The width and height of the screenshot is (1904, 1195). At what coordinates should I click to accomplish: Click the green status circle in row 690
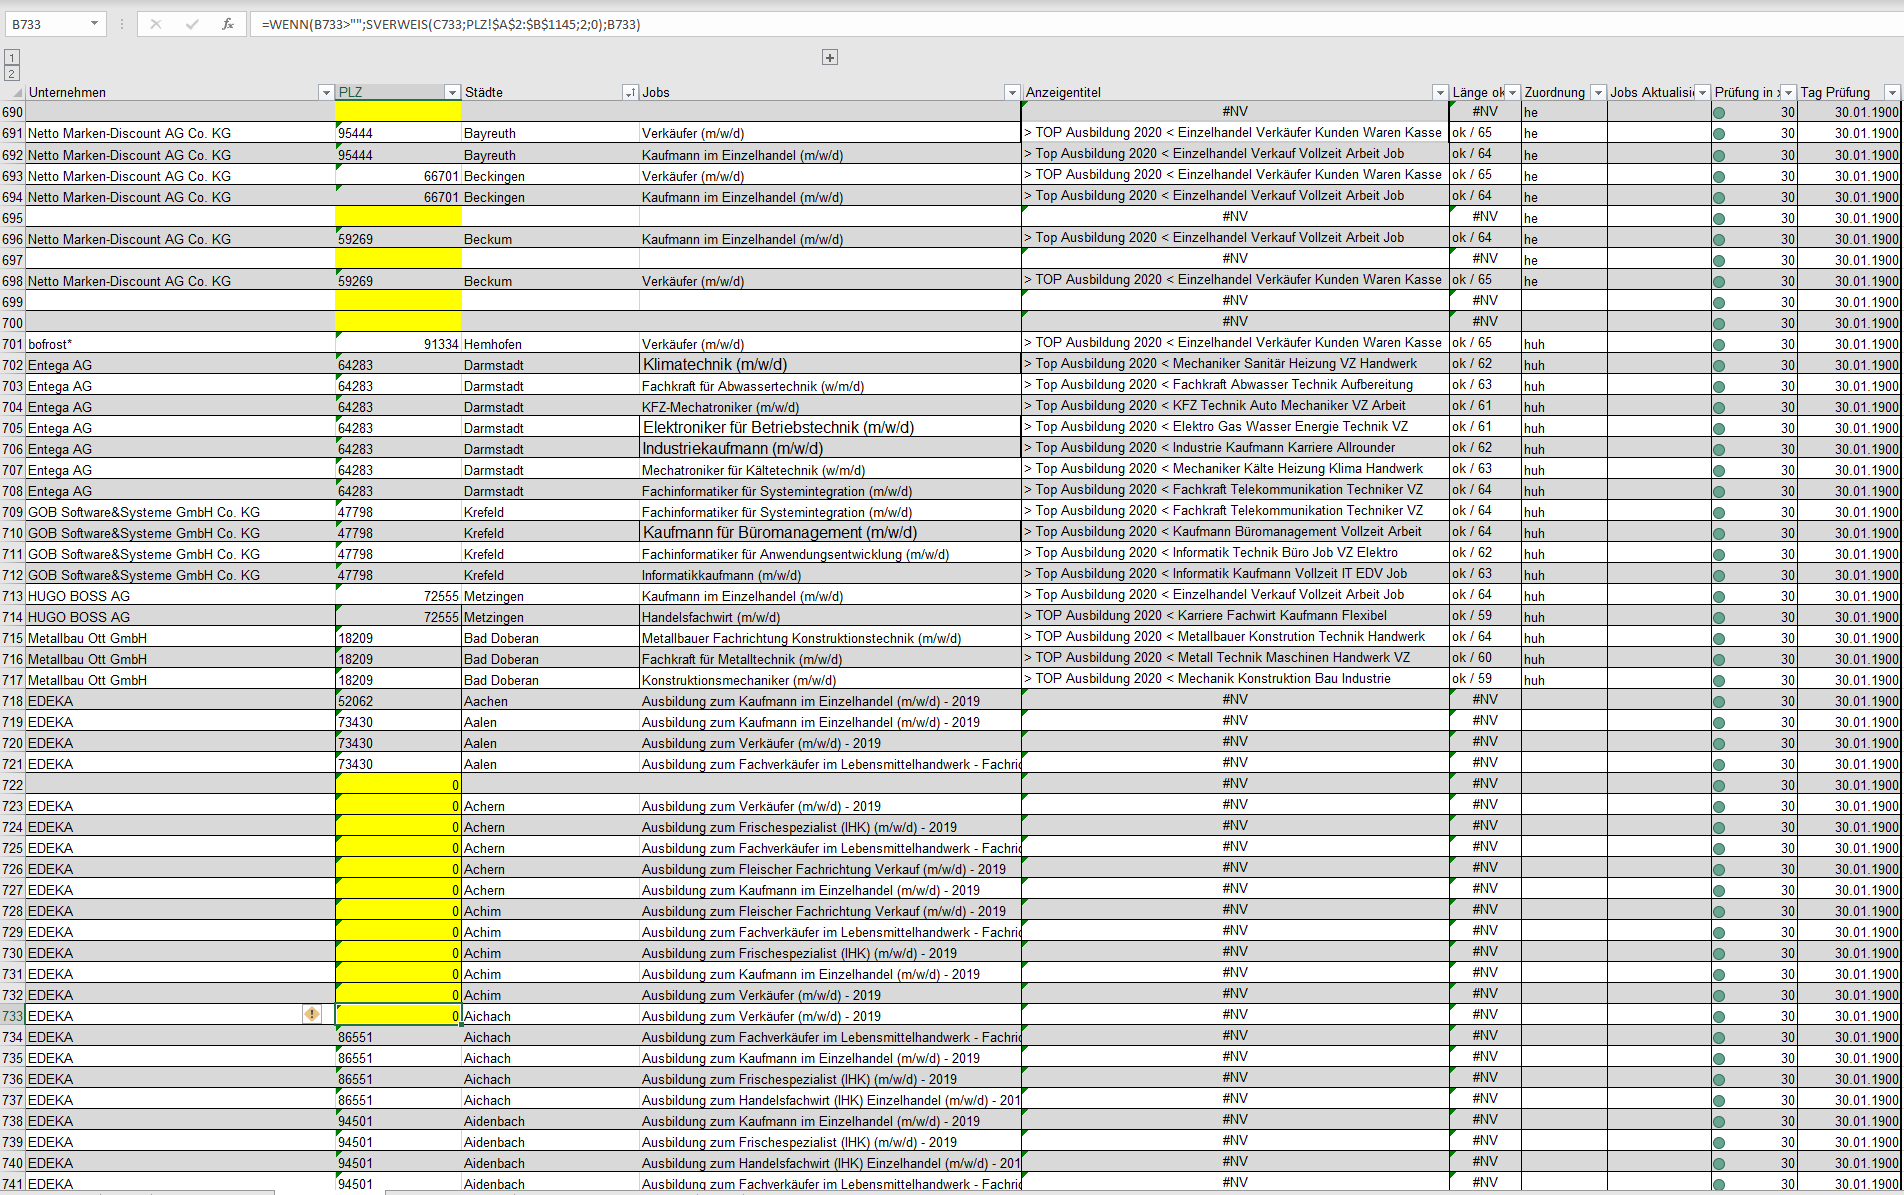pos(1719,113)
